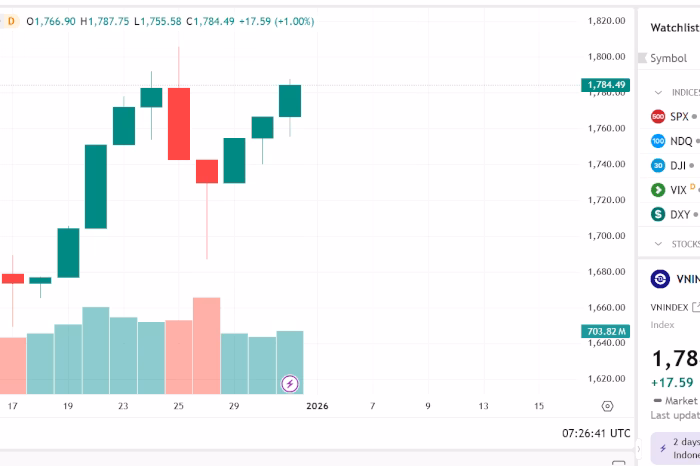
Task: Select the DJI index icon
Action: (658, 165)
